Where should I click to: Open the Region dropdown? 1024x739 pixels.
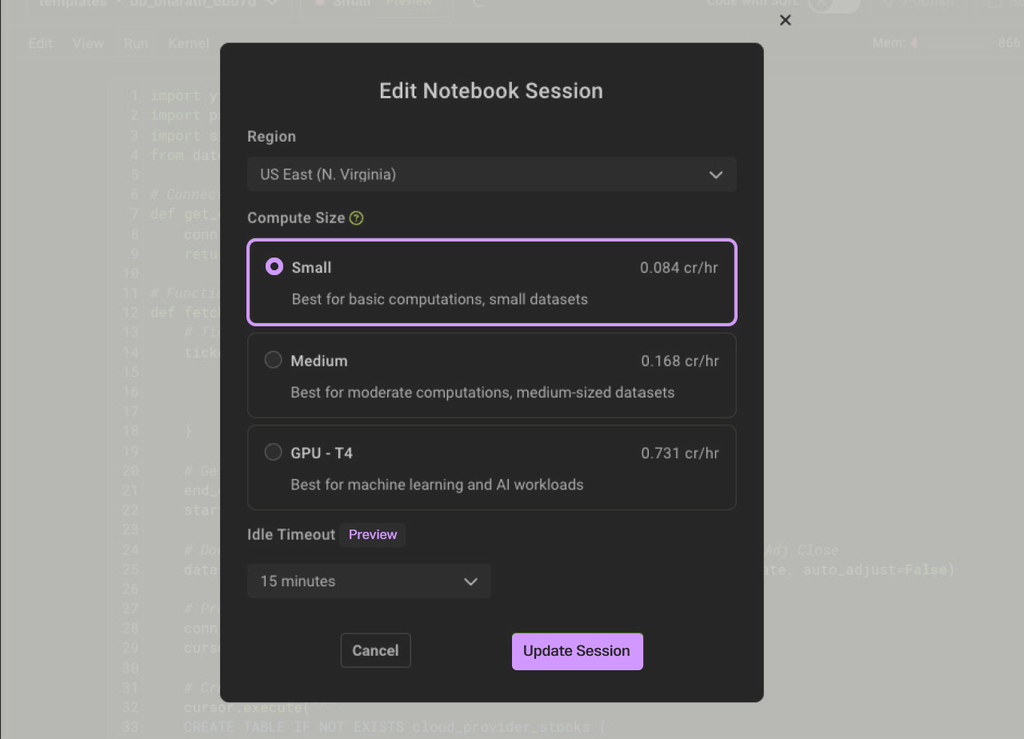(x=491, y=174)
